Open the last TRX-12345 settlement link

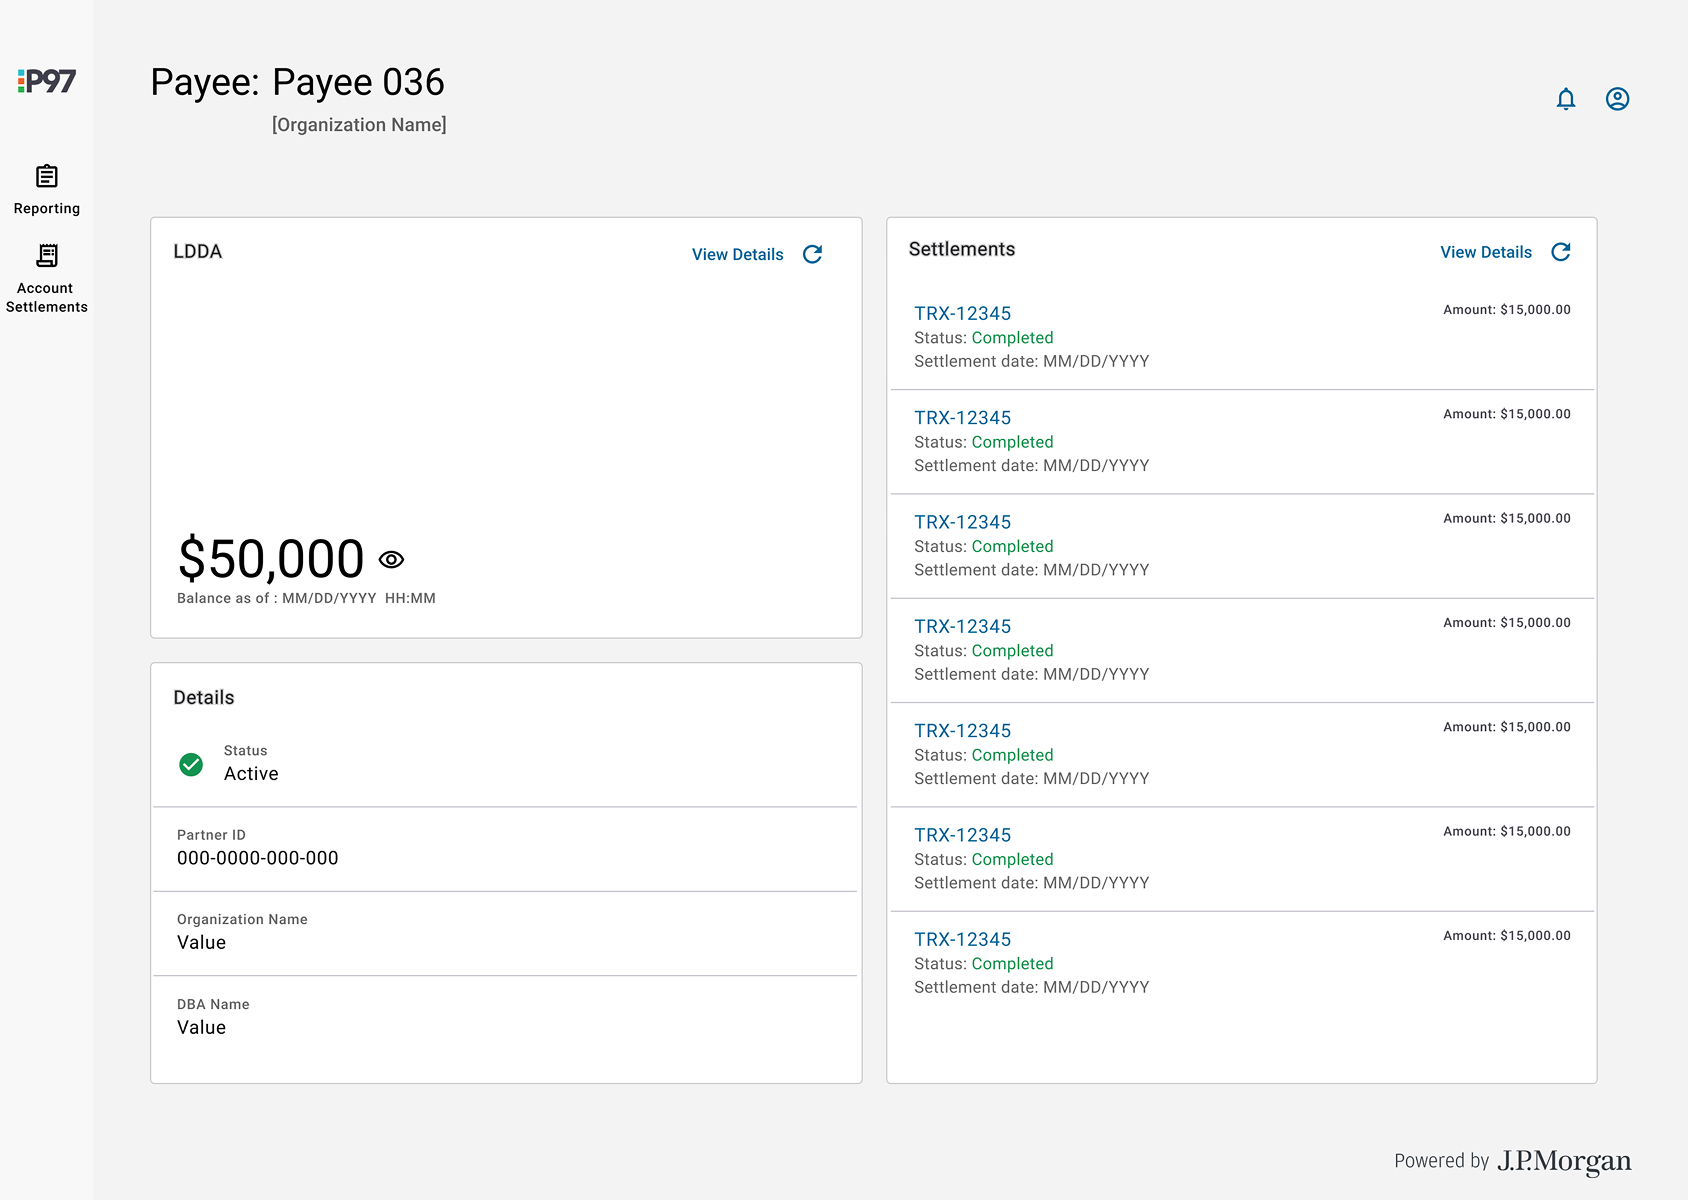pyautogui.click(x=962, y=940)
